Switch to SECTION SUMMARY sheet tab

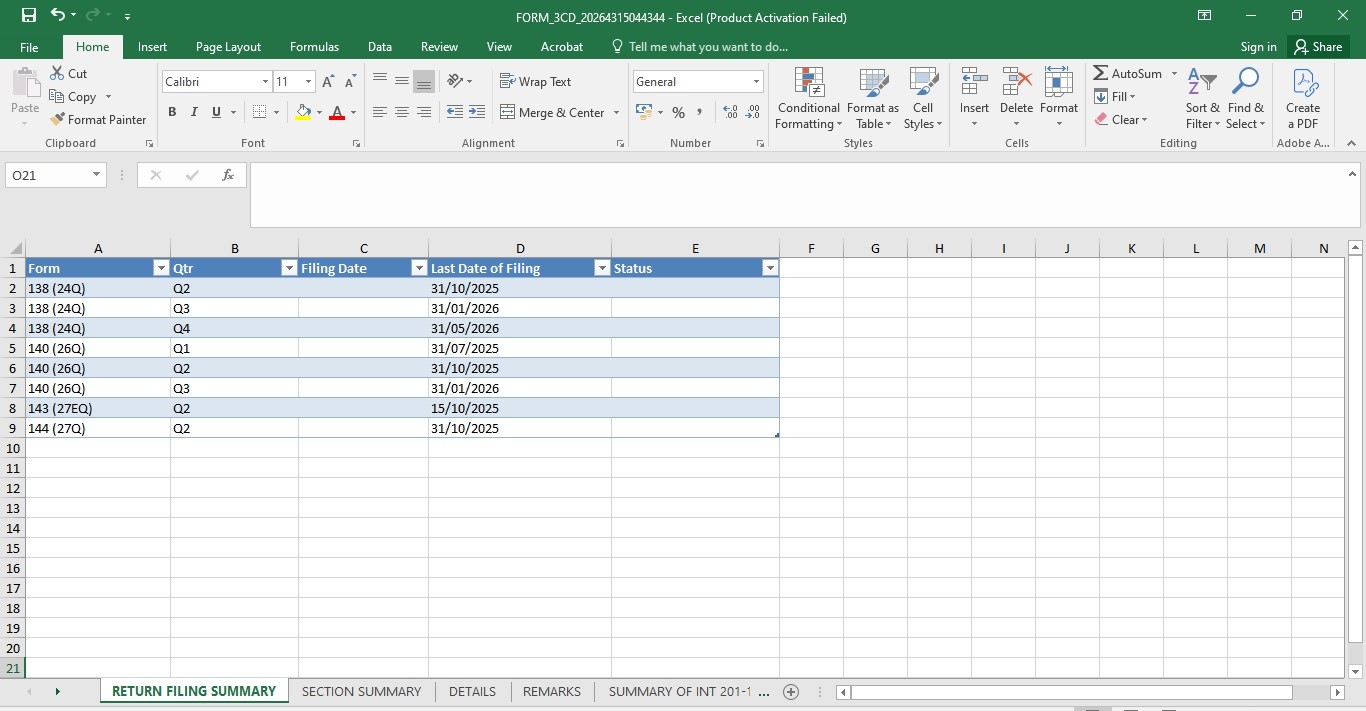click(x=361, y=691)
